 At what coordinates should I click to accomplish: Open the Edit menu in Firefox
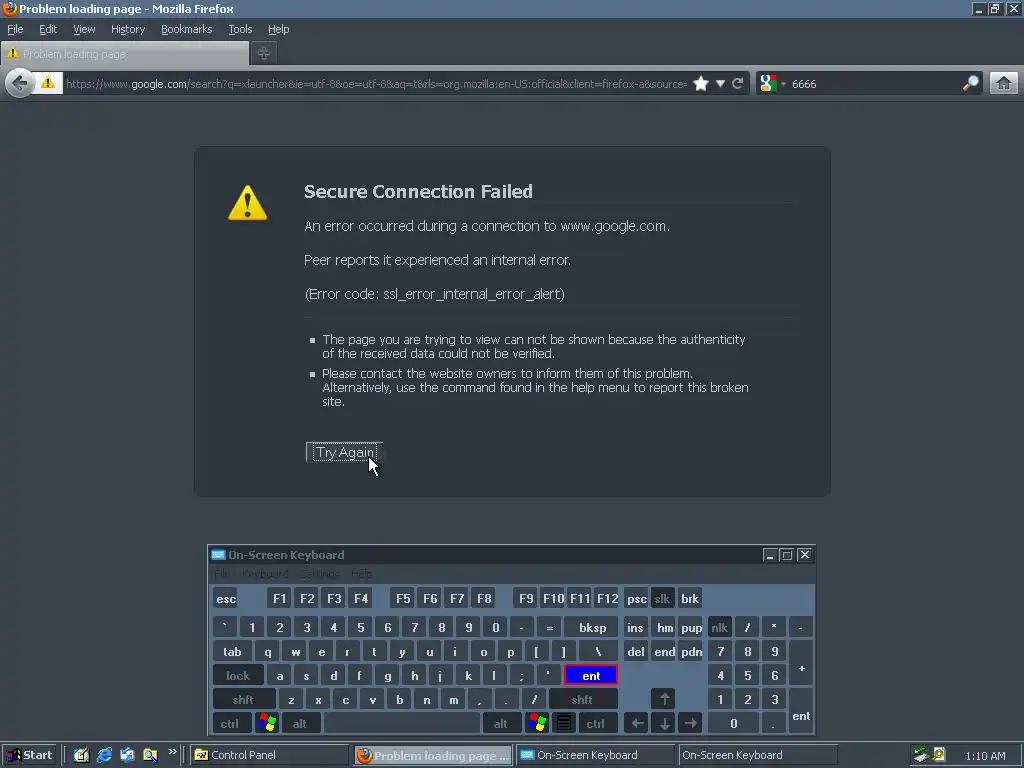[x=48, y=29]
